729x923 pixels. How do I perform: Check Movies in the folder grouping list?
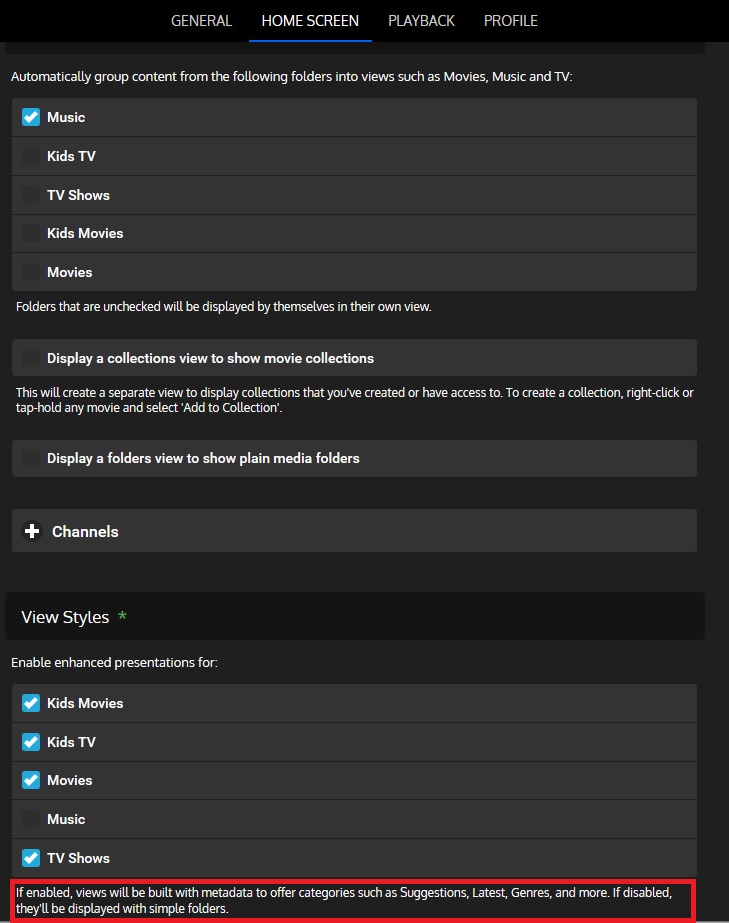pyautogui.click(x=31, y=272)
